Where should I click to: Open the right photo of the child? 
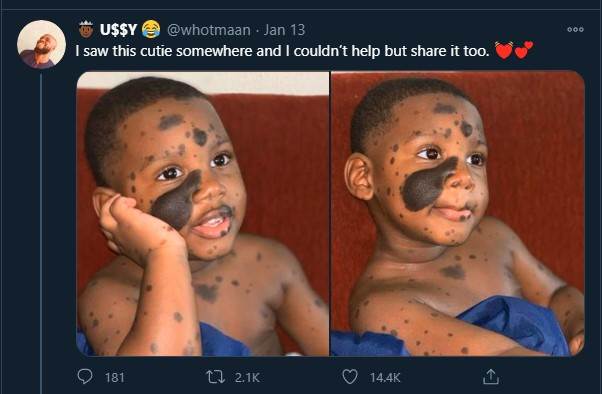(x=458, y=214)
